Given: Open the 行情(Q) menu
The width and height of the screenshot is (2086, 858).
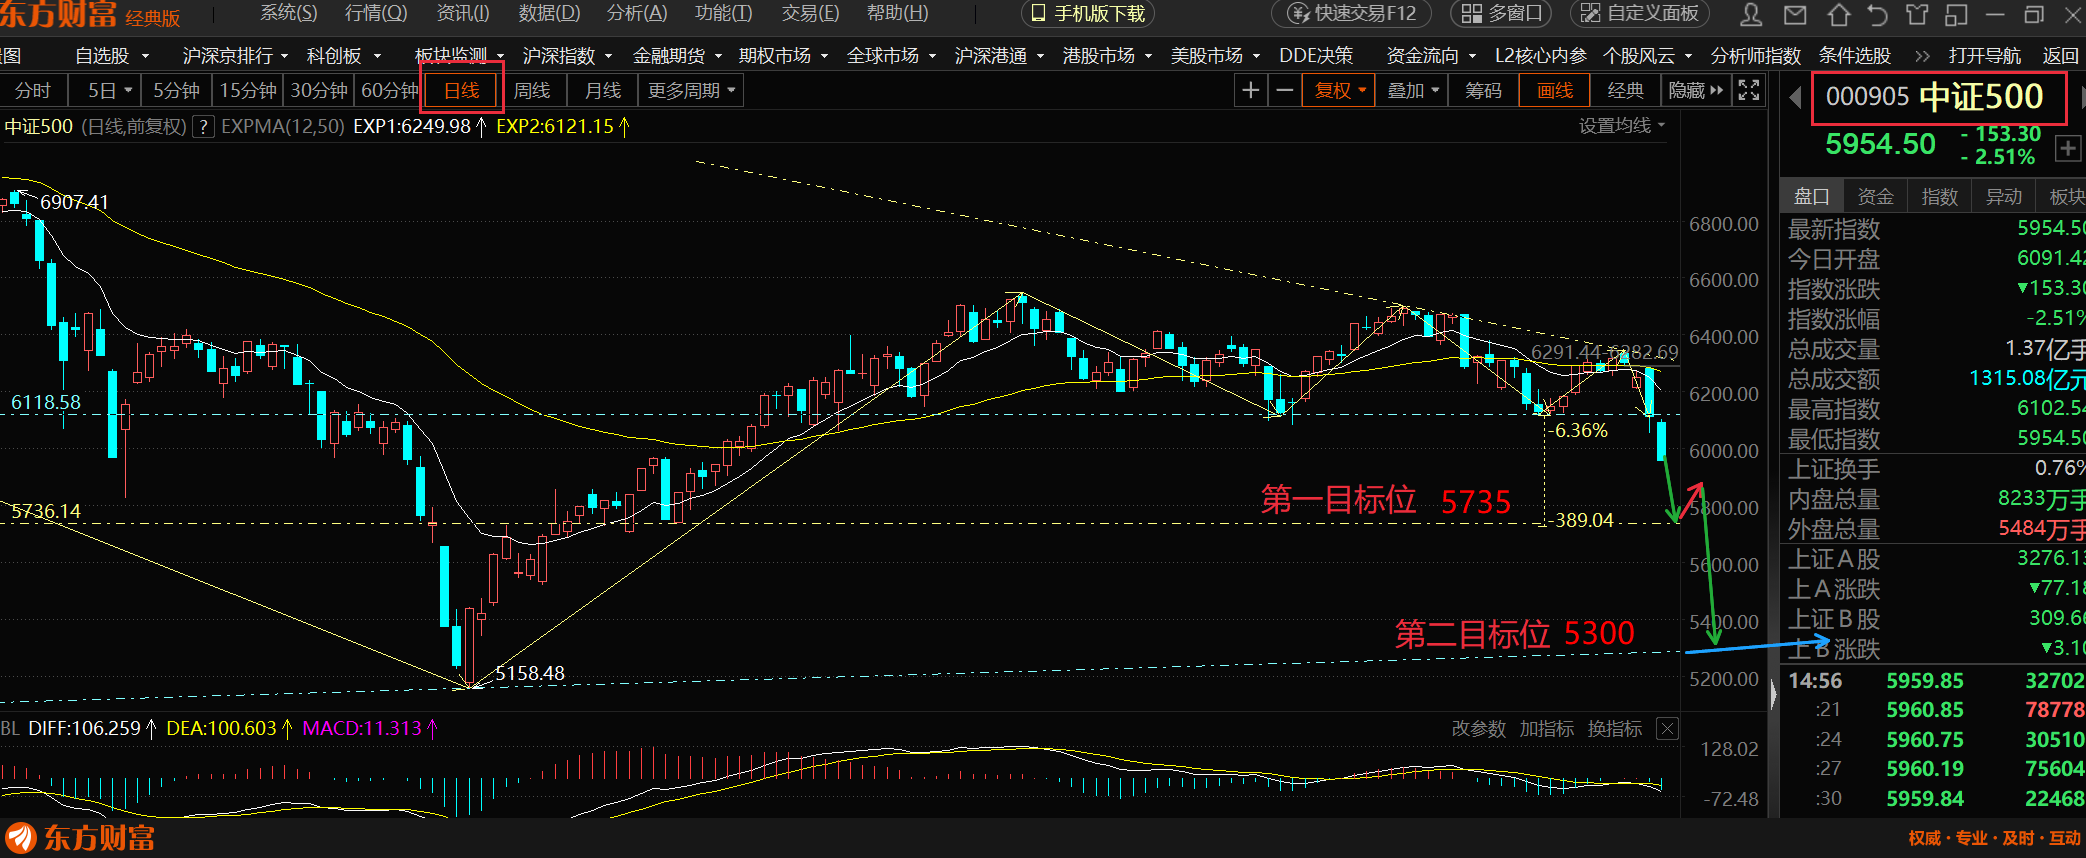Looking at the screenshot, I should [x=376, y=13].
